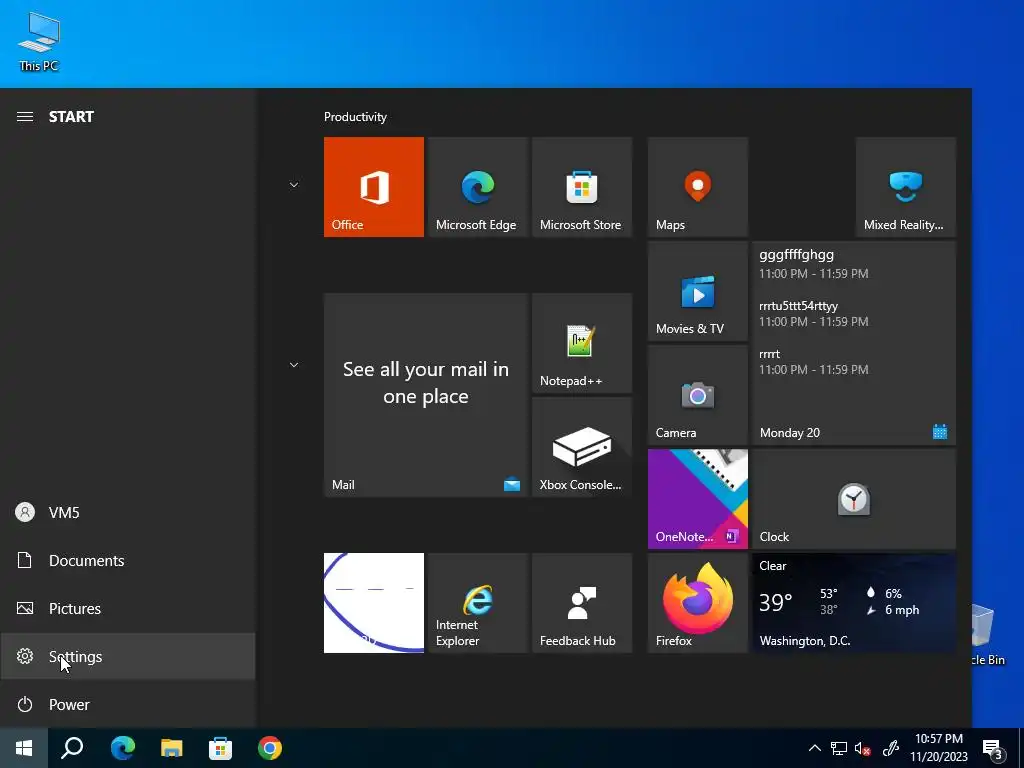Viewport: 1024px width, 768px height.
Task: Open Microsoft Store from taskbar
Action: [x=221, y=748]
